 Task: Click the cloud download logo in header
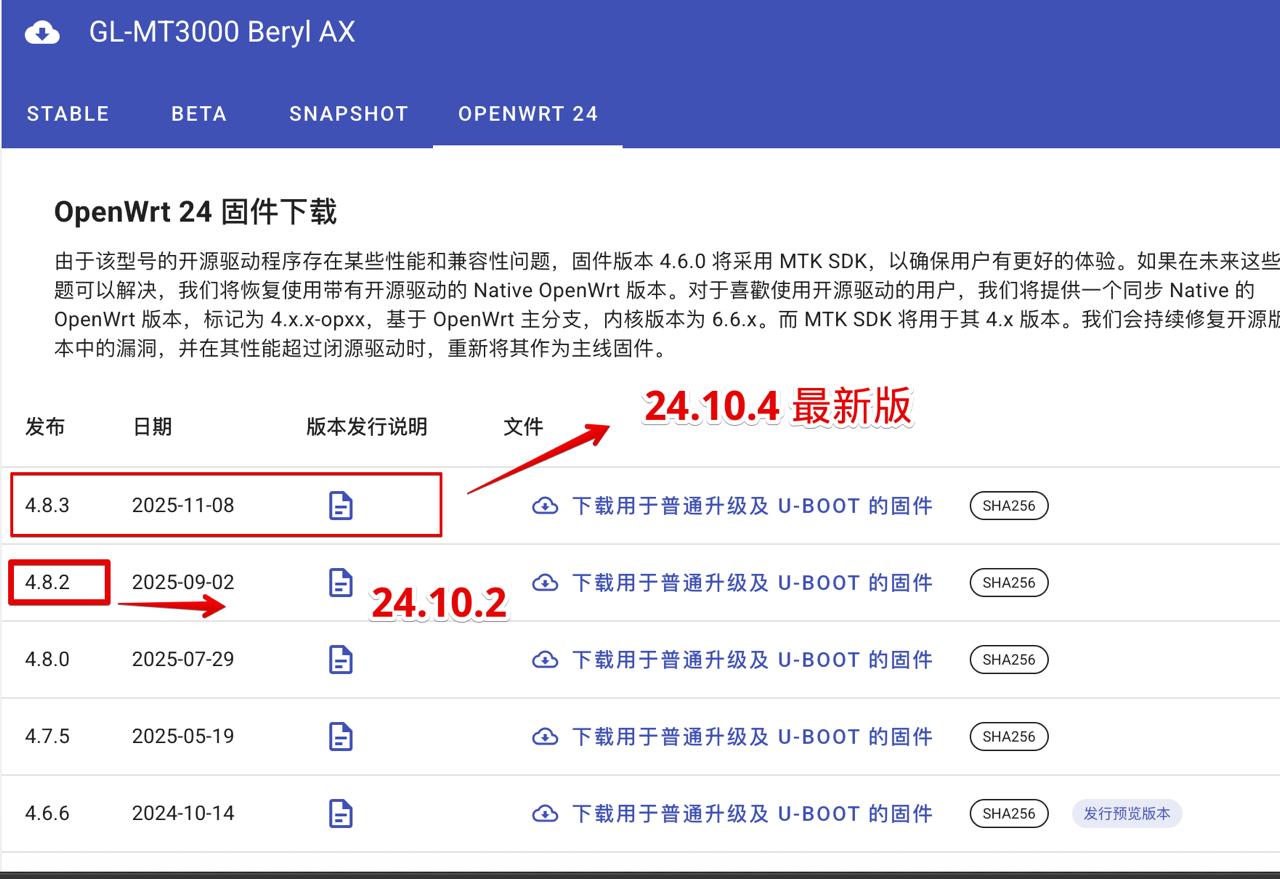pyautogui.click(x=41, y=33)
